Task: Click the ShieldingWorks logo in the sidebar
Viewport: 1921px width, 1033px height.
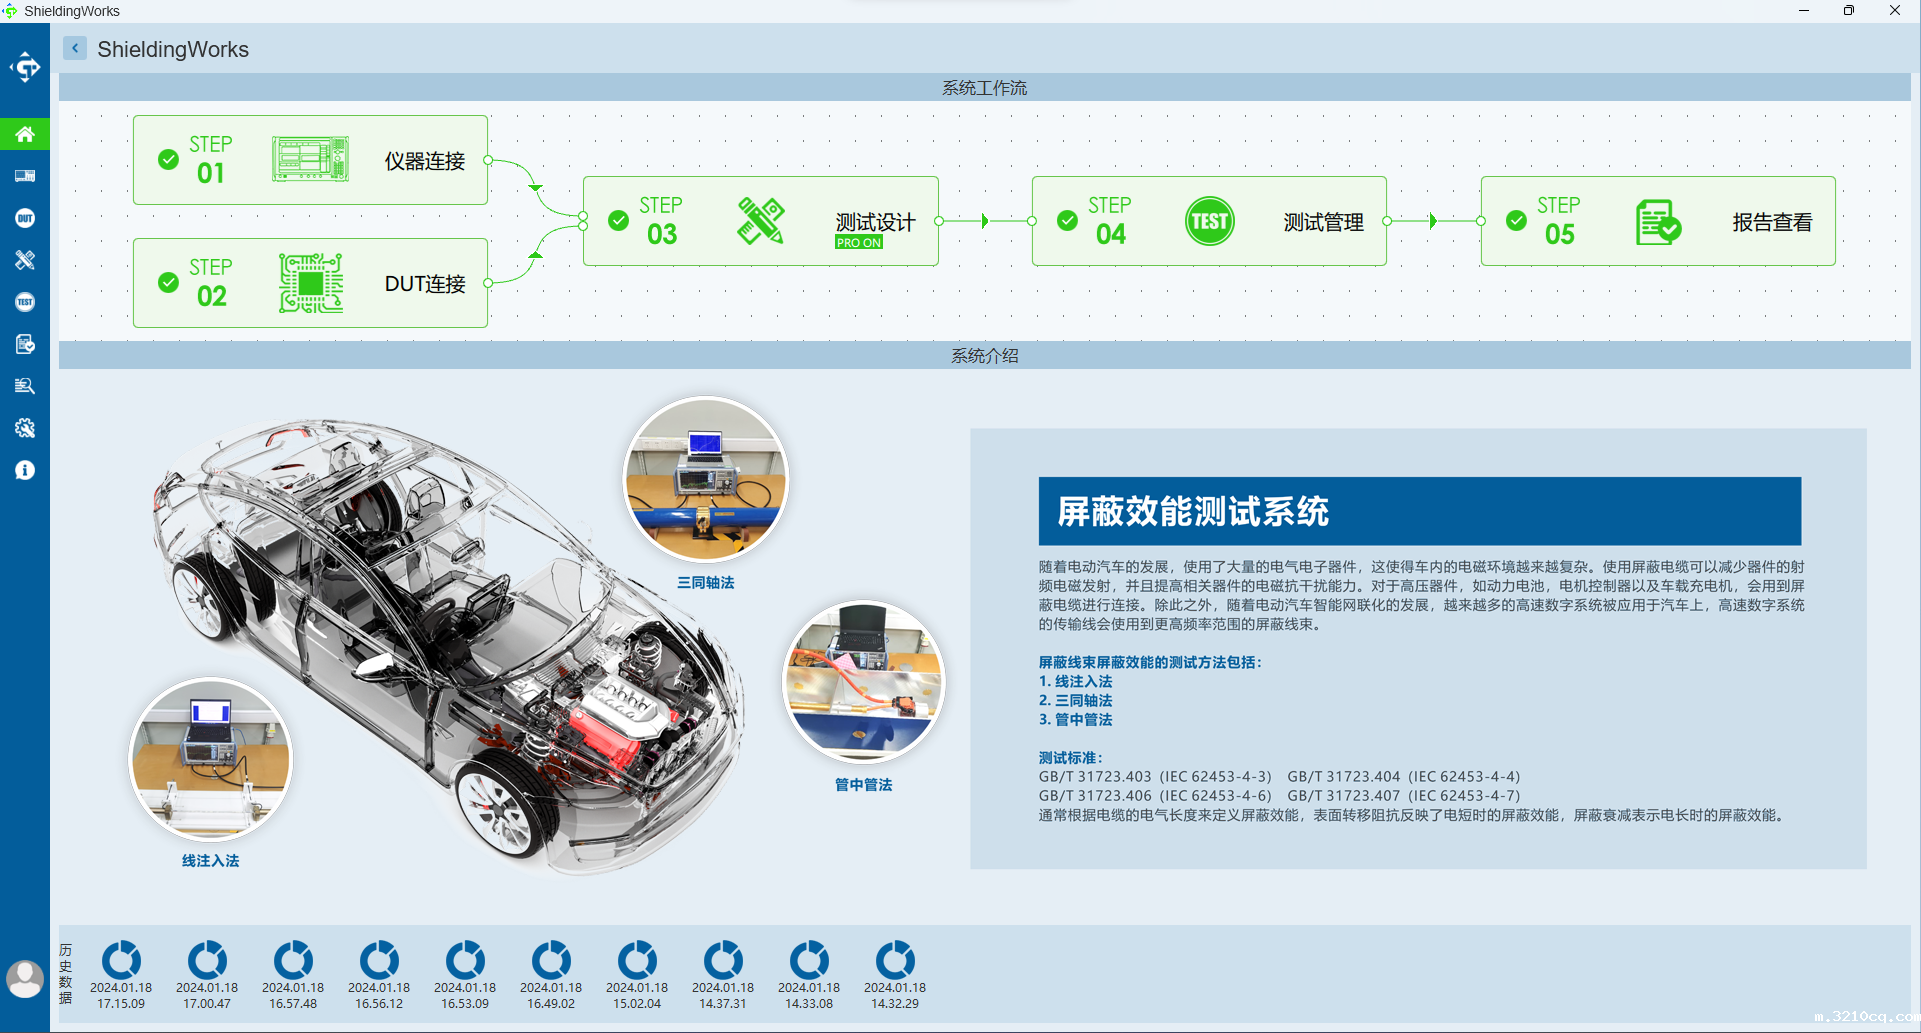Action: 25,68
